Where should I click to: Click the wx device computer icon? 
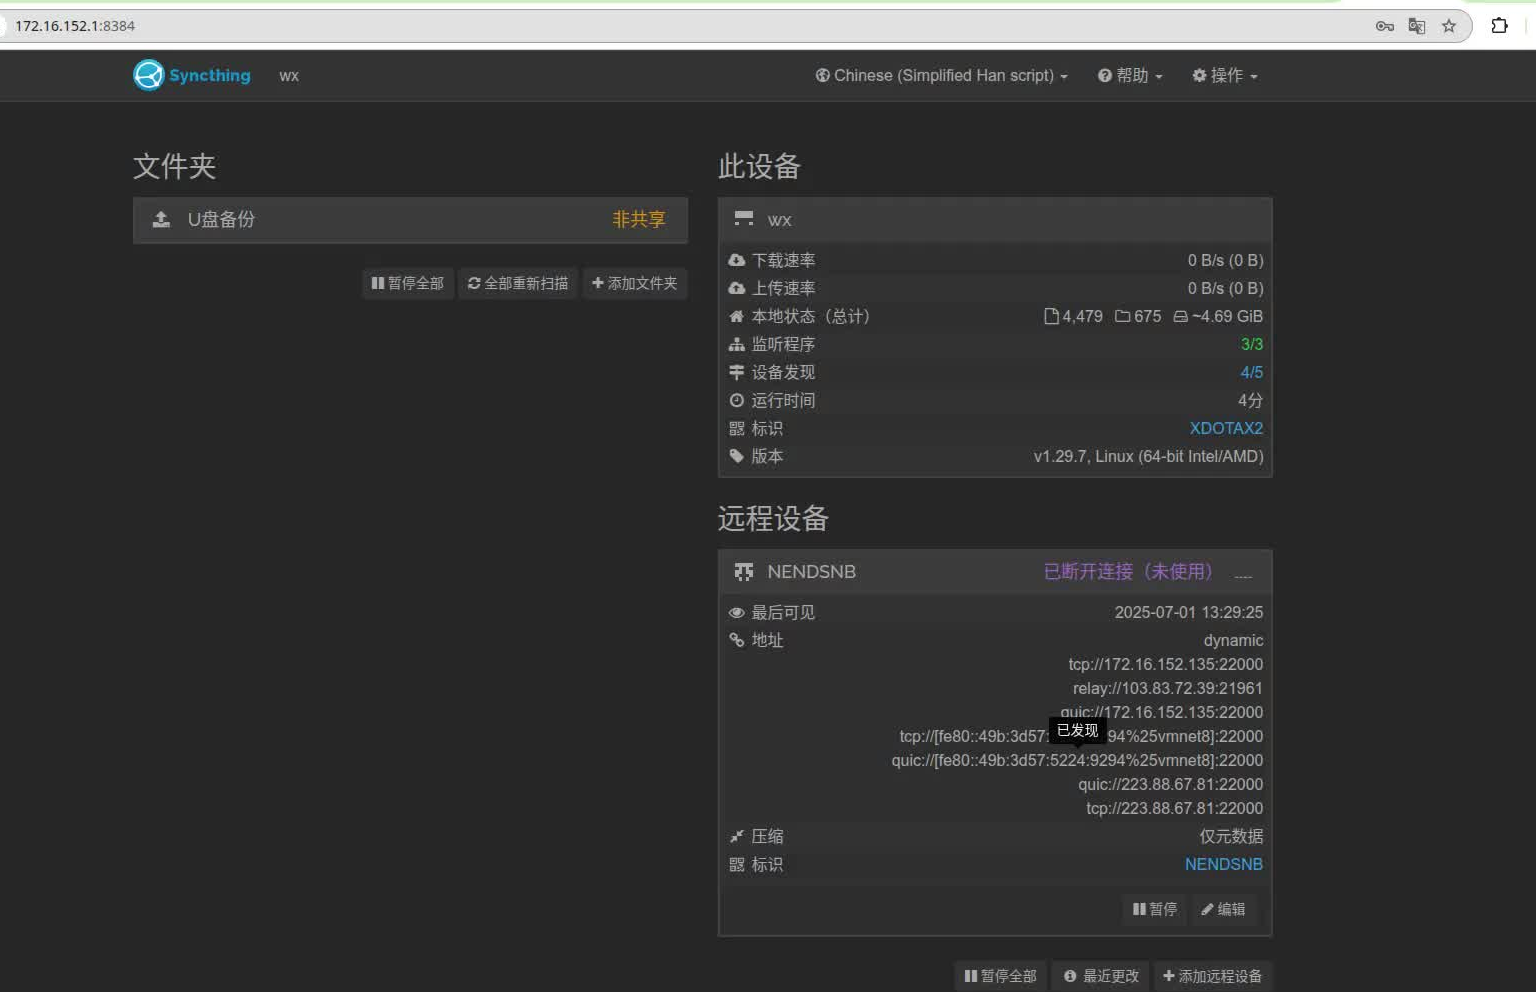click(x=744, y=219)
